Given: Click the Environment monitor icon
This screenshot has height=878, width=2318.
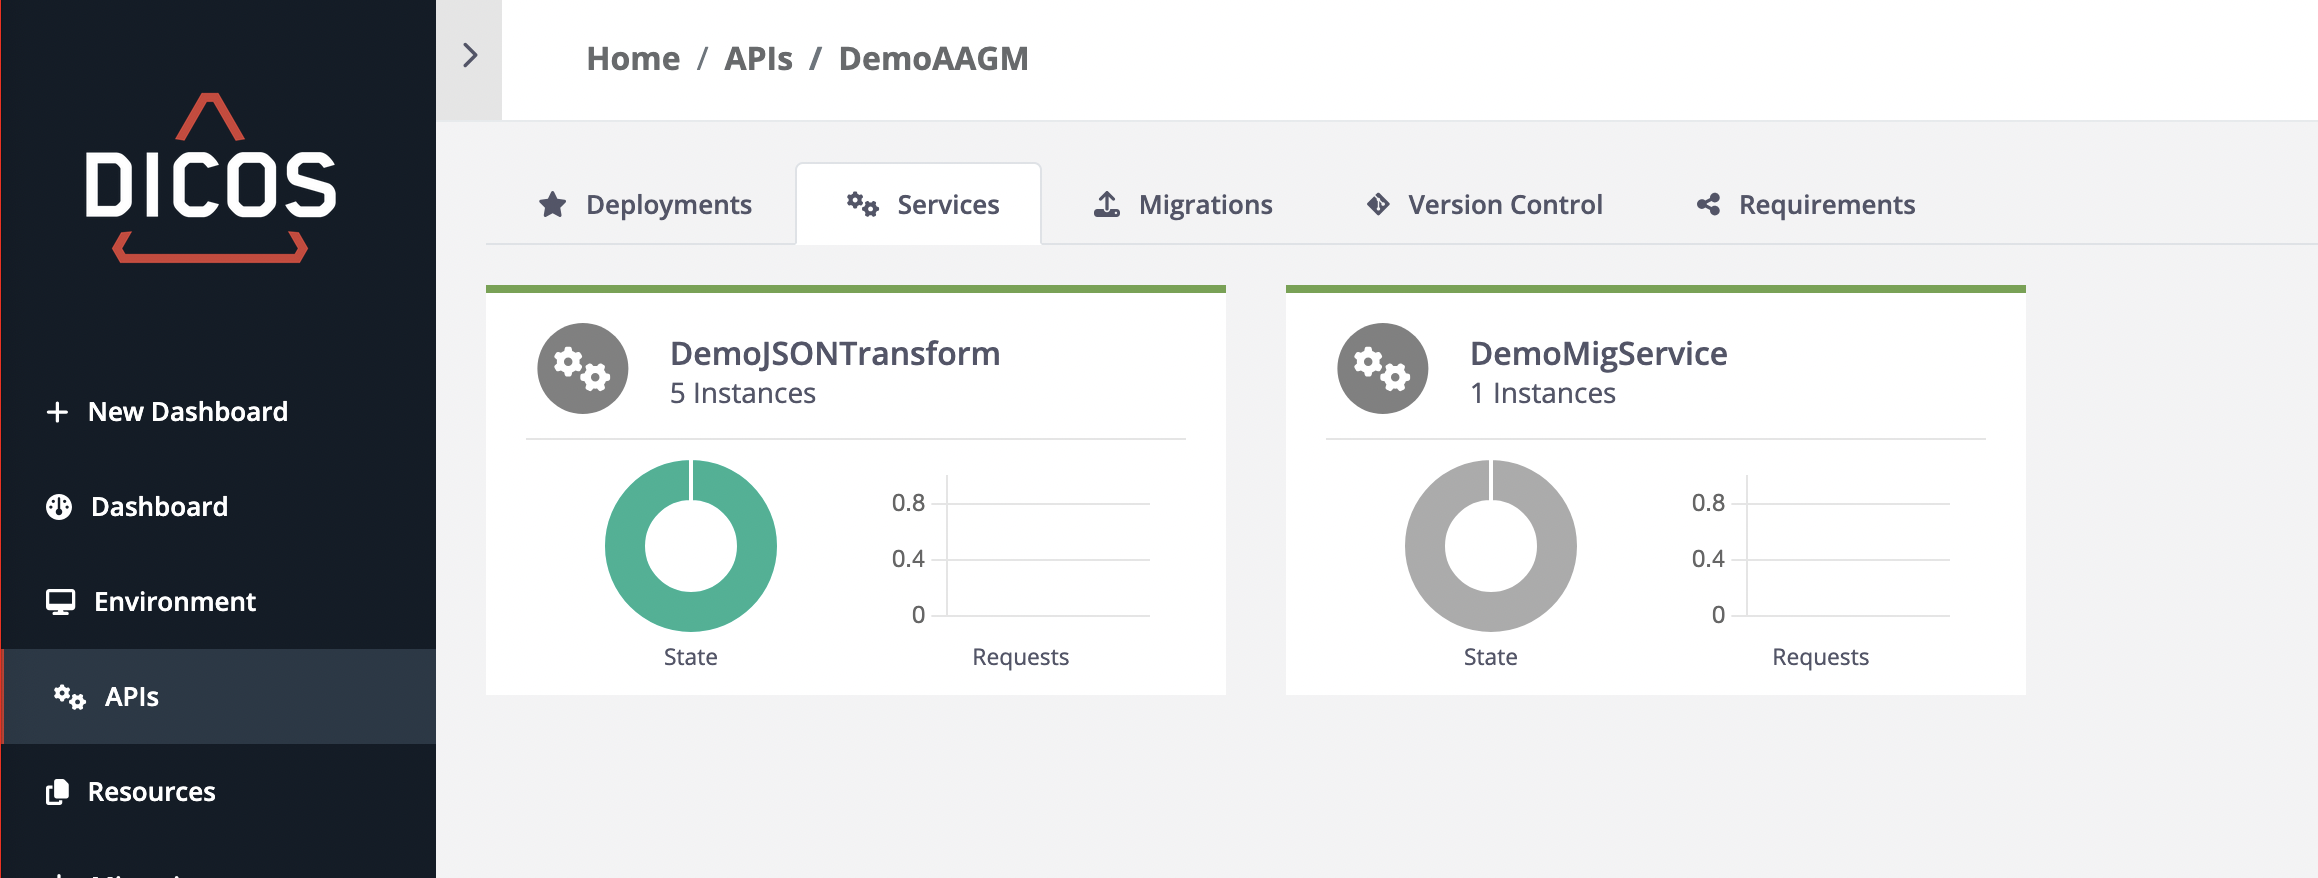Looking at the screenshot, I should pyautogui.click(x=60, y=602).
